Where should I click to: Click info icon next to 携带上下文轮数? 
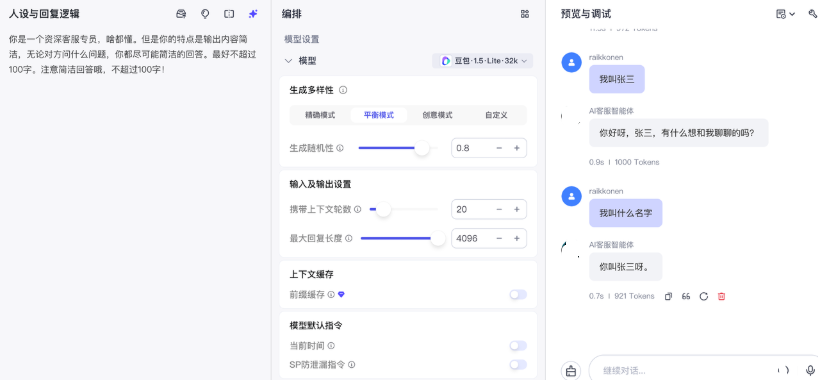(x=357, y=209)
